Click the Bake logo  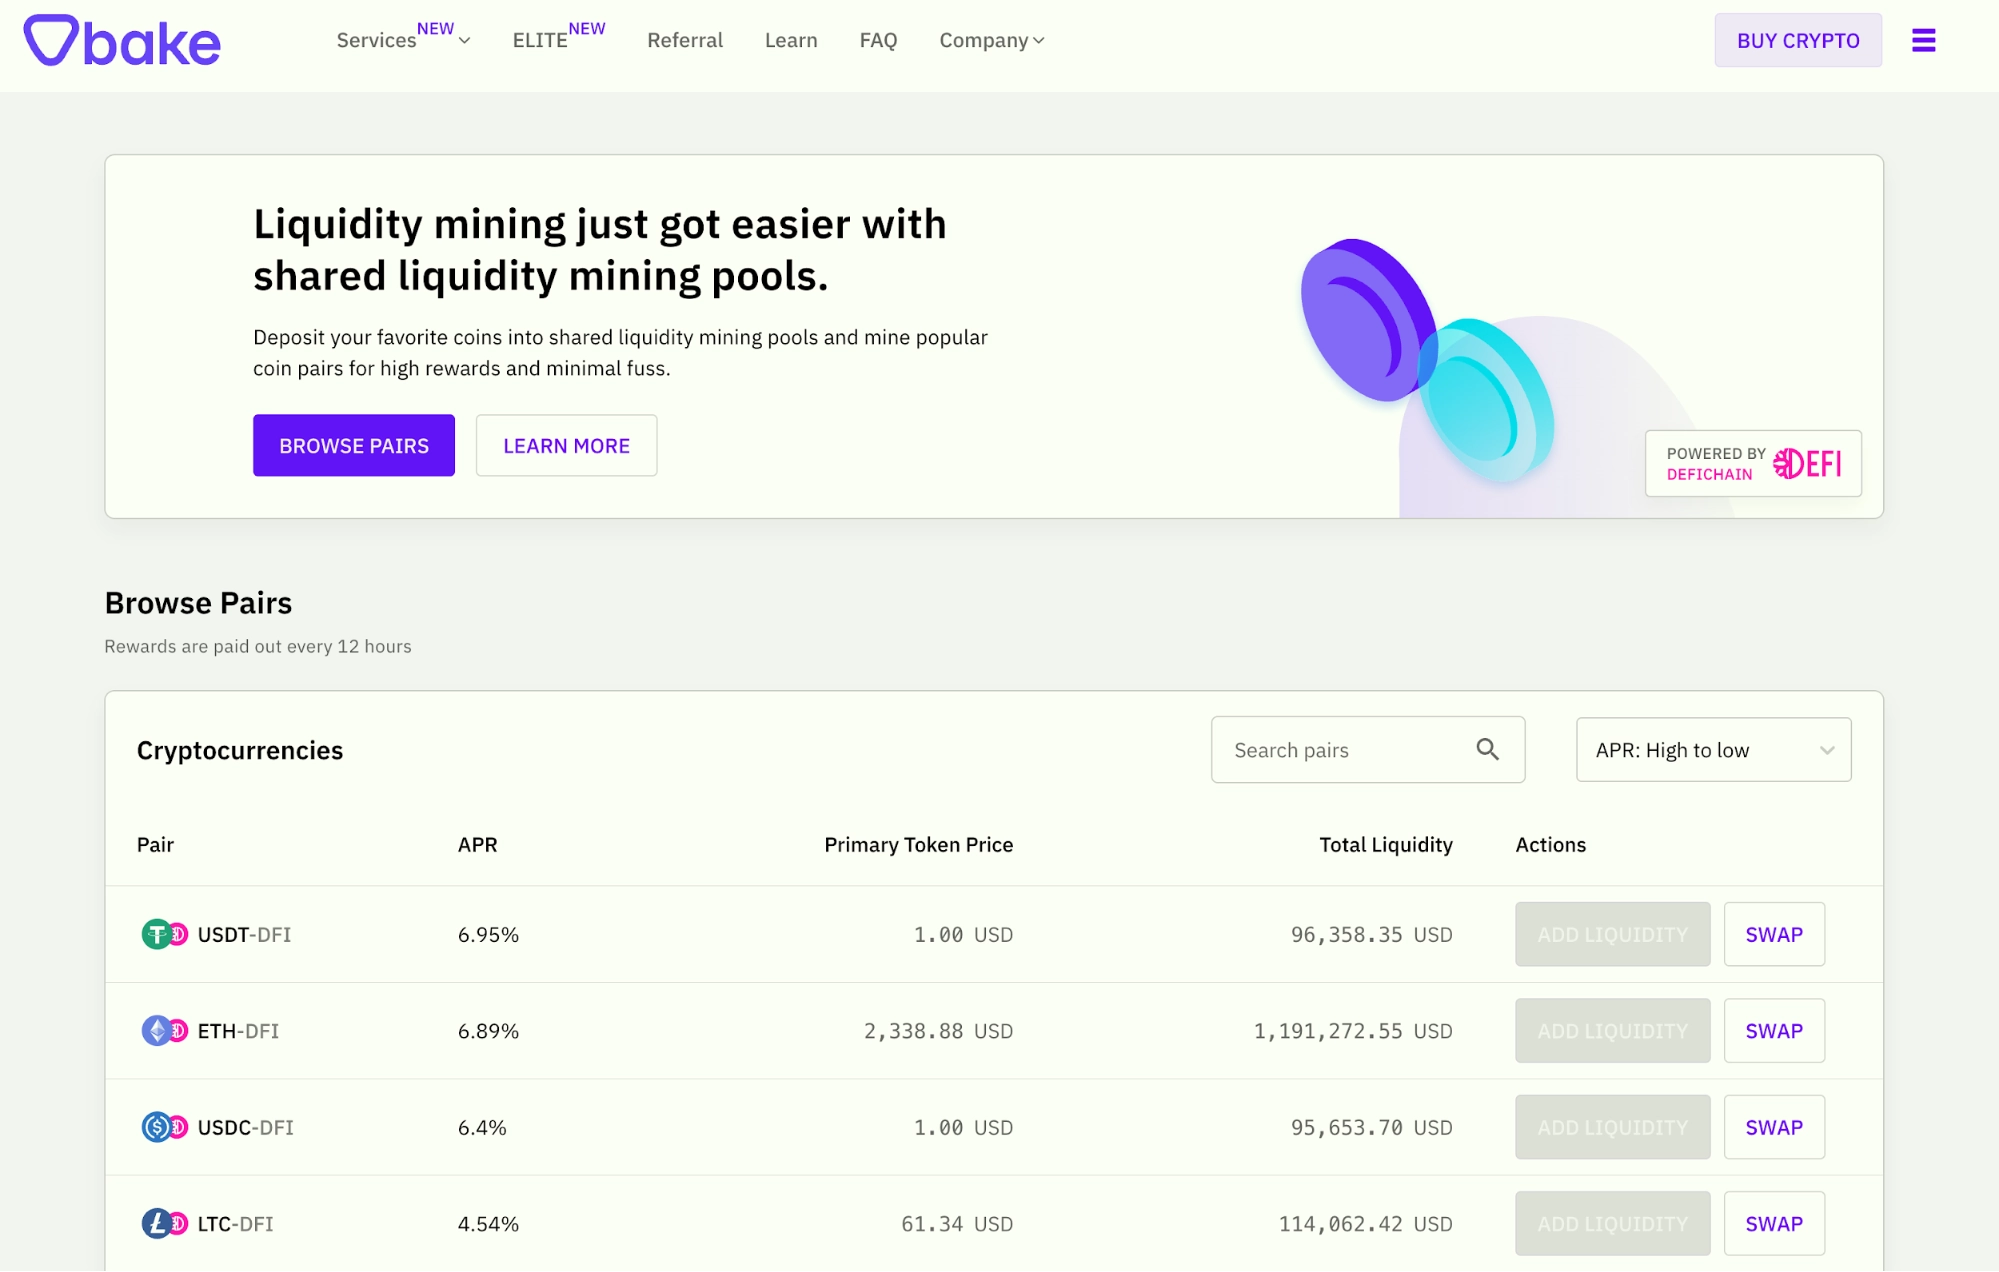122,41
